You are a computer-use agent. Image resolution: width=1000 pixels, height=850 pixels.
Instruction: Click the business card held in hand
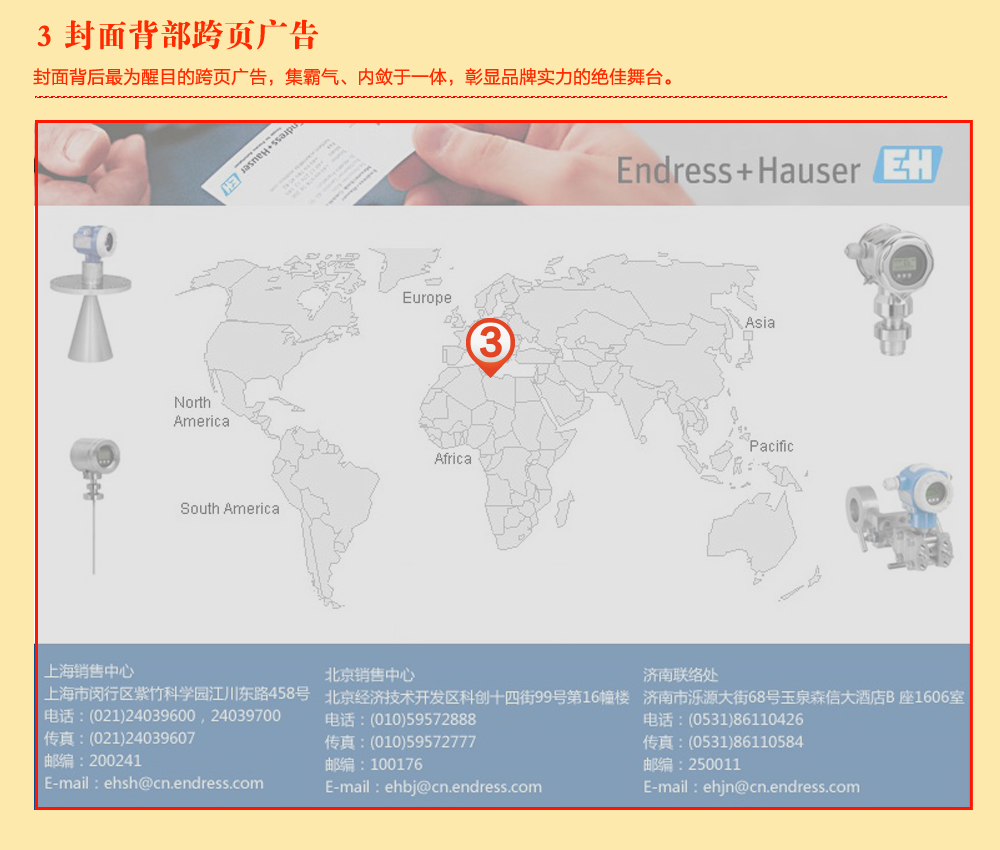[290, 162]
